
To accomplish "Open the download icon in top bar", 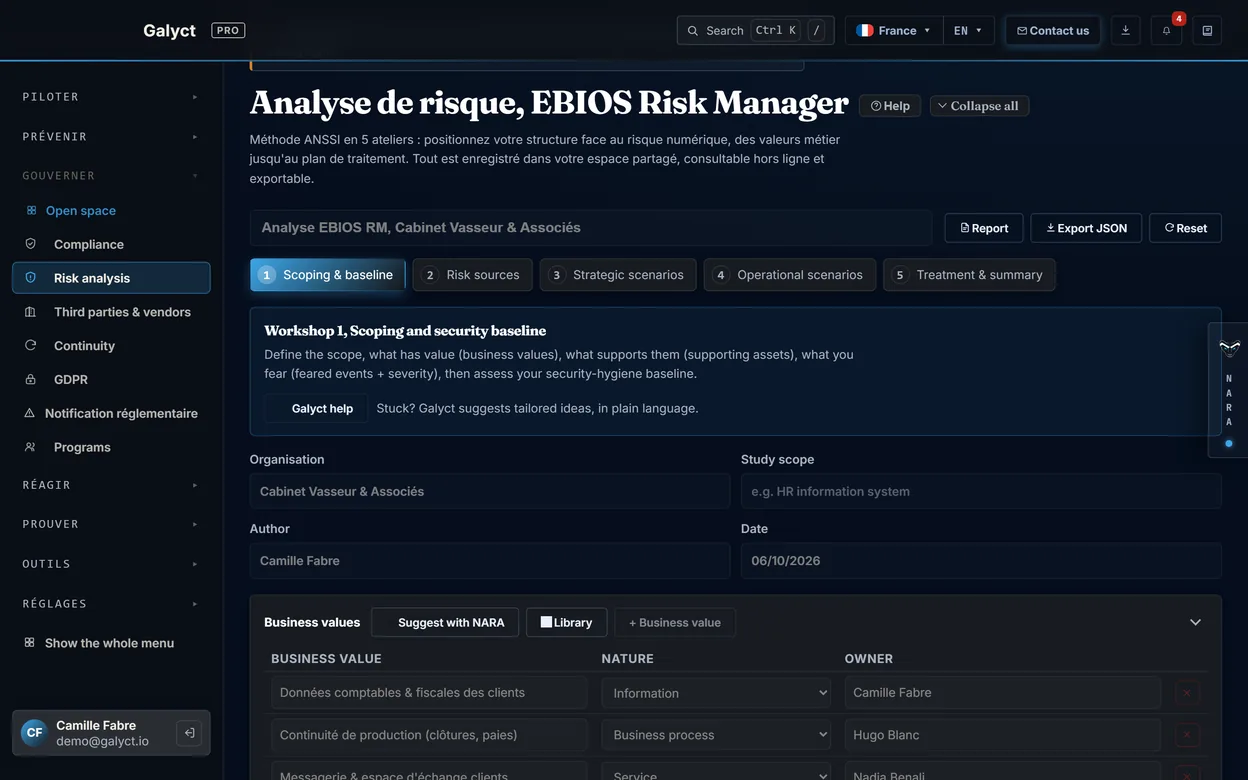I will [1125, 31].
